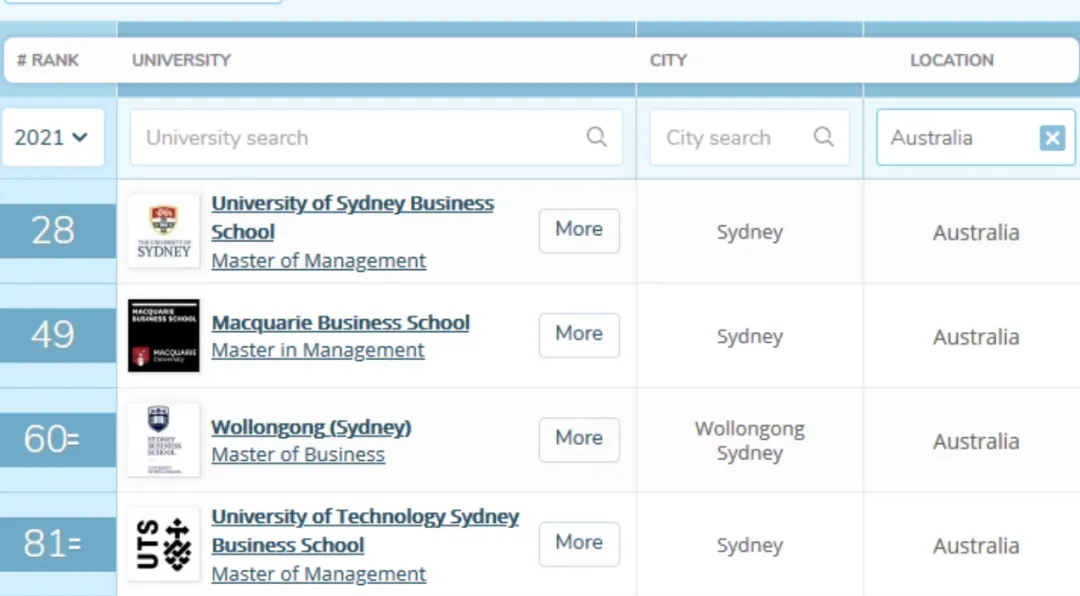This screenshot has height=596, width=1080.
Task: Click the university search magnifier icon
Action: pyautogui.click(x=596, y=136)
